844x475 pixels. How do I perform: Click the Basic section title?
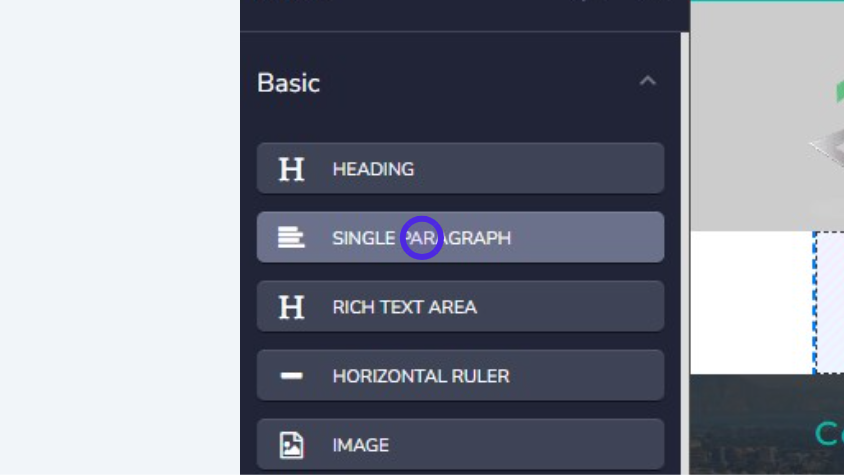pyautogui.click(x=289, y=82)
